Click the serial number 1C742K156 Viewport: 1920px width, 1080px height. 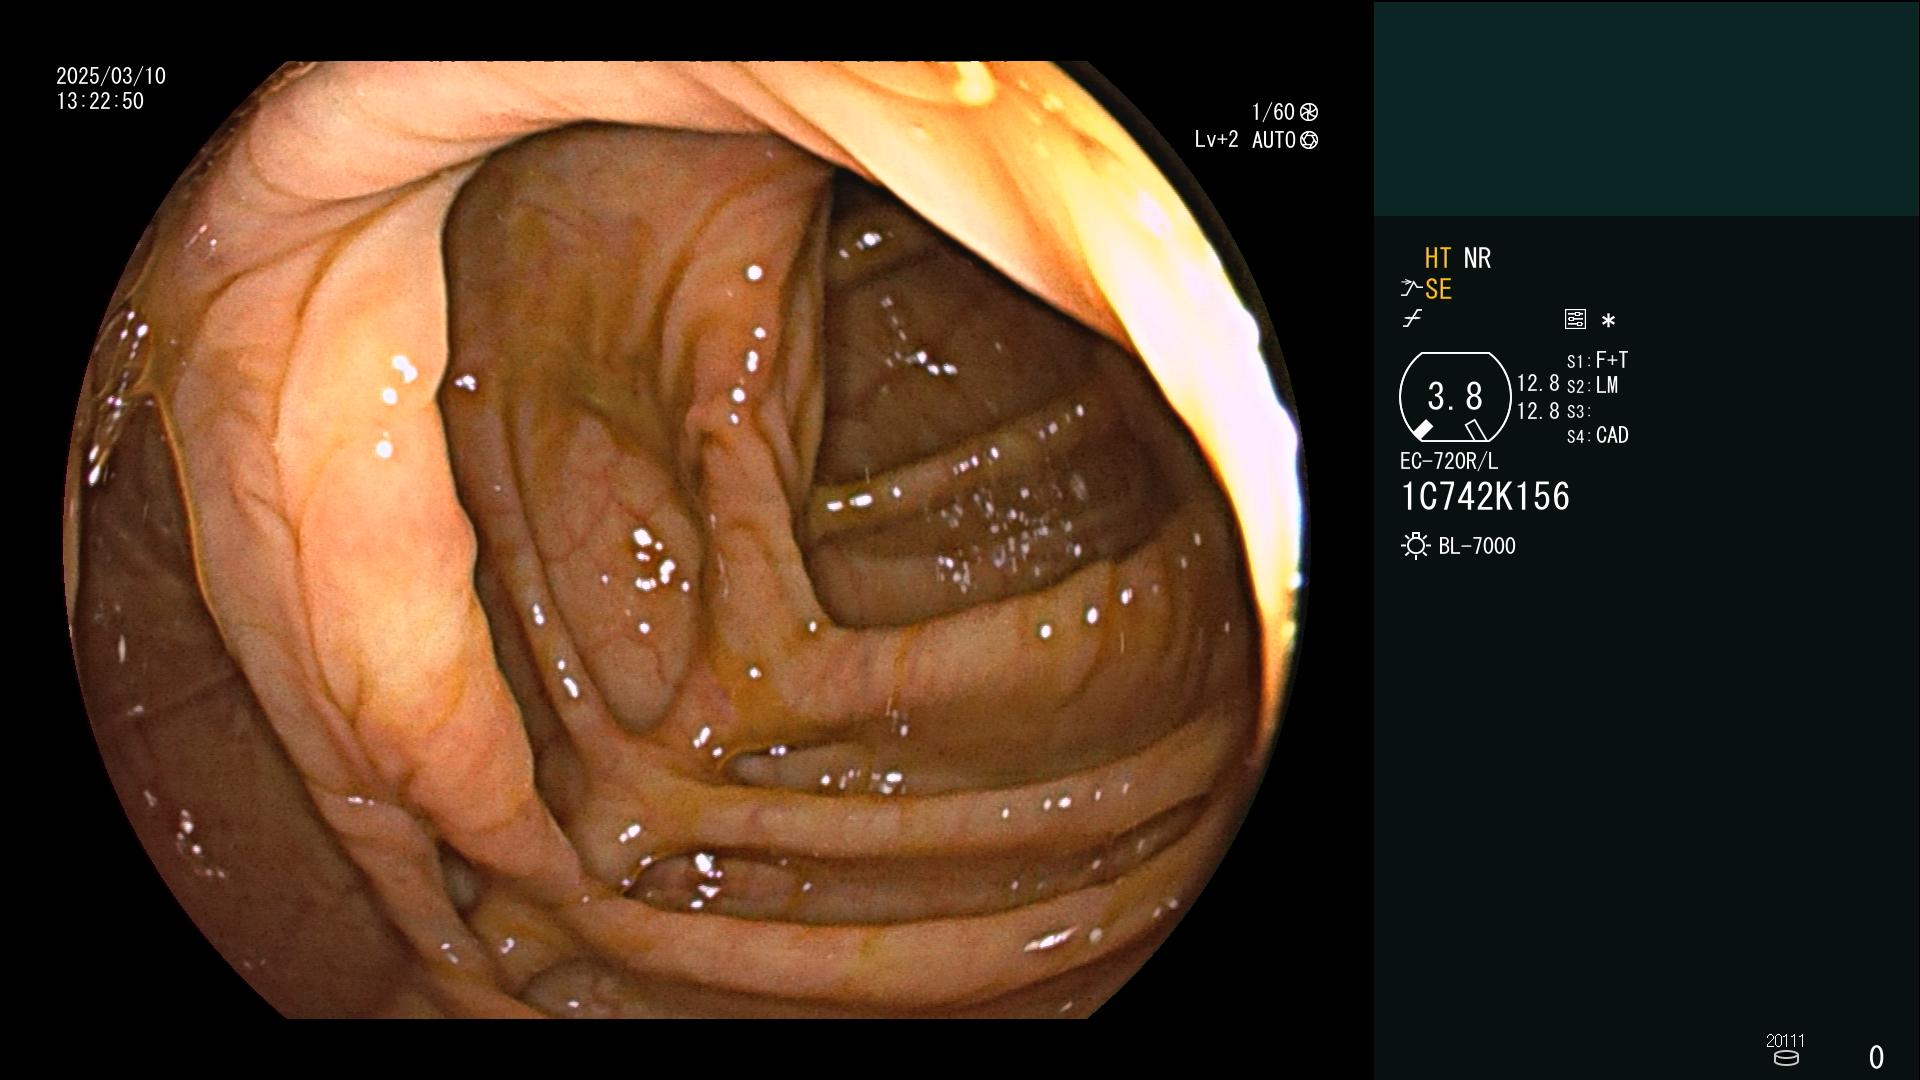point(1485,497)
